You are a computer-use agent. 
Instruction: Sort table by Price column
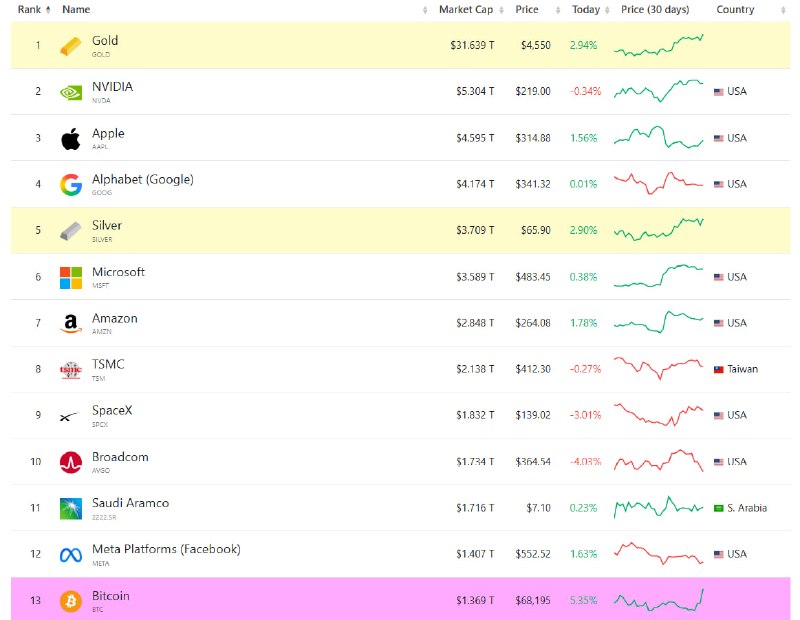pos(537,10)
